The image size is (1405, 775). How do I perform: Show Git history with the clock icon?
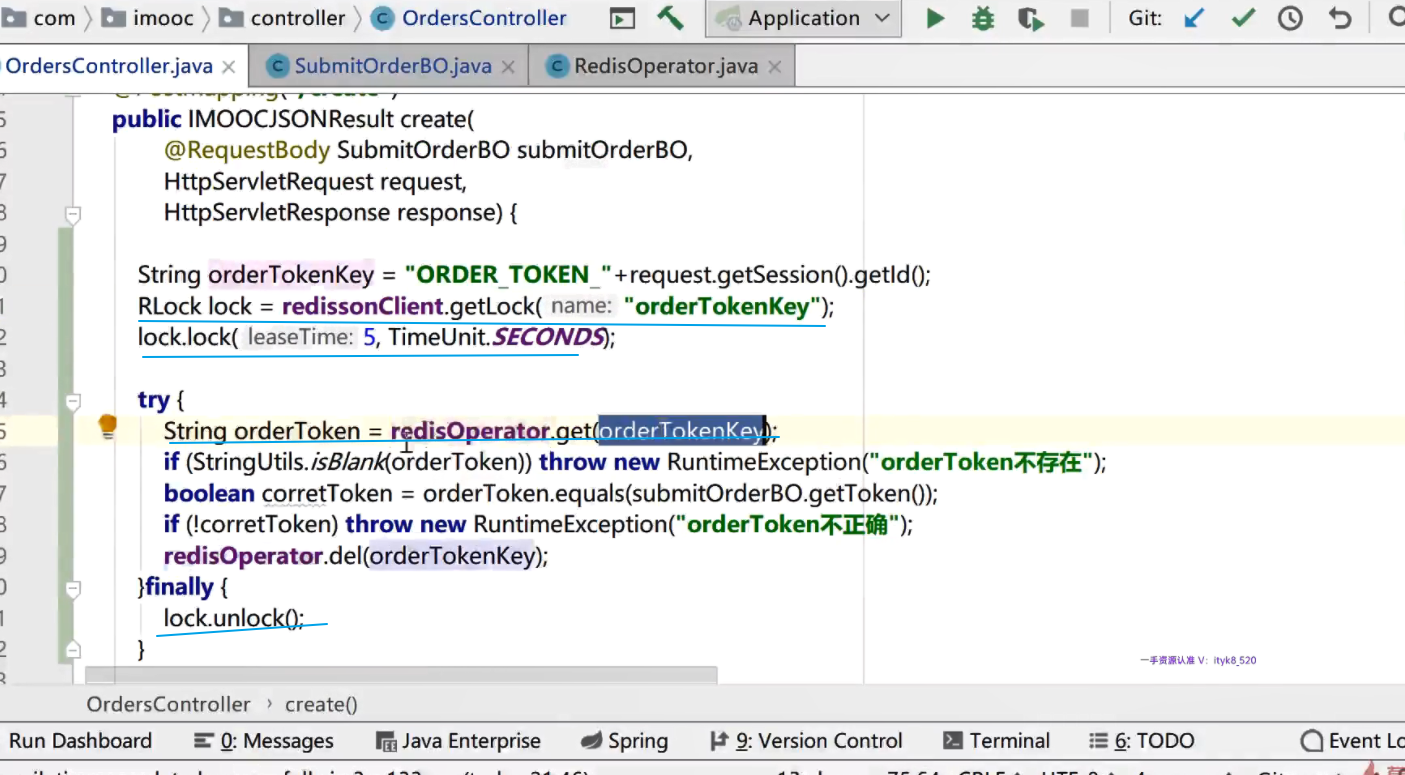(x=1290, y=18)
